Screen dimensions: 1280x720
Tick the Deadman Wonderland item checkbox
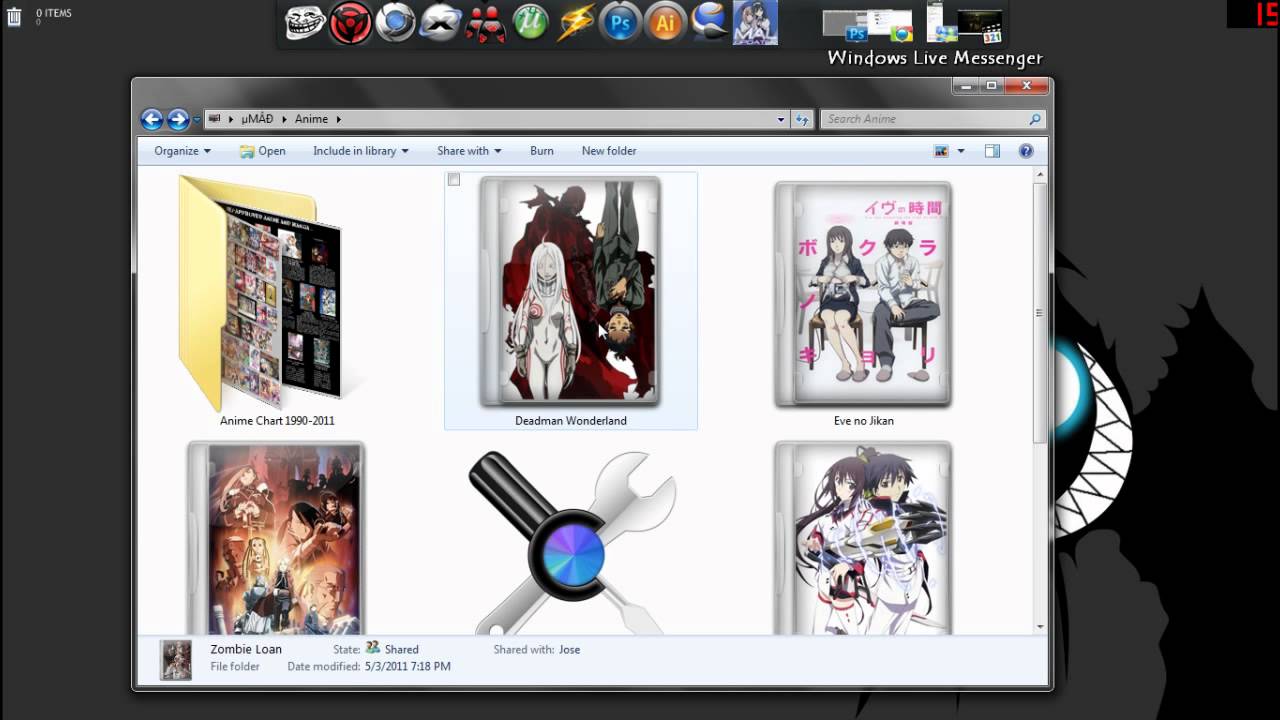pyautogui.click(x=454, y=180)
